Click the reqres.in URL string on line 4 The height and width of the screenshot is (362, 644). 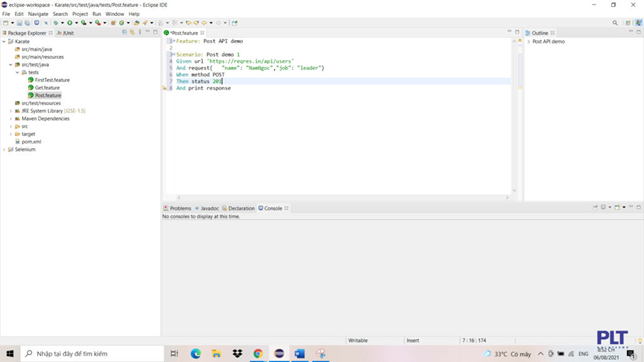[x=251, y=61]
